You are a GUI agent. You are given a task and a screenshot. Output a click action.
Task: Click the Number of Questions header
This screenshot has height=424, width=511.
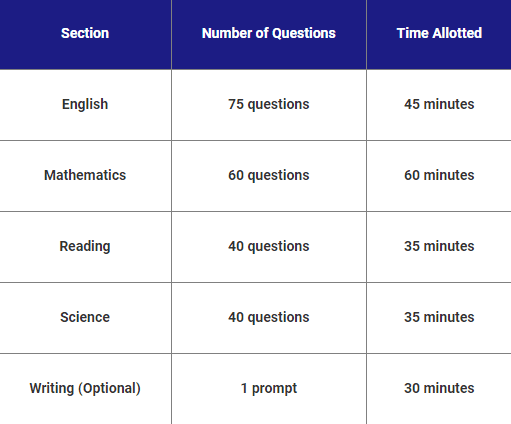coord(269,33)
